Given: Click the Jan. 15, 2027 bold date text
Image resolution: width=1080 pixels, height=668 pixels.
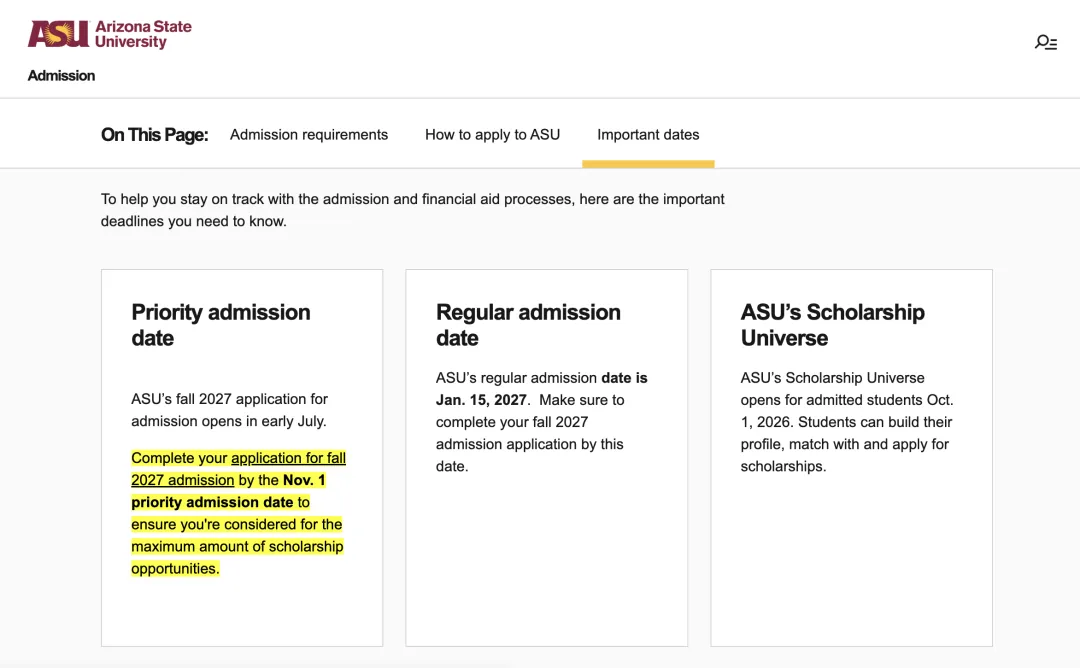Looking at the screenshot, I should (481, 400).
